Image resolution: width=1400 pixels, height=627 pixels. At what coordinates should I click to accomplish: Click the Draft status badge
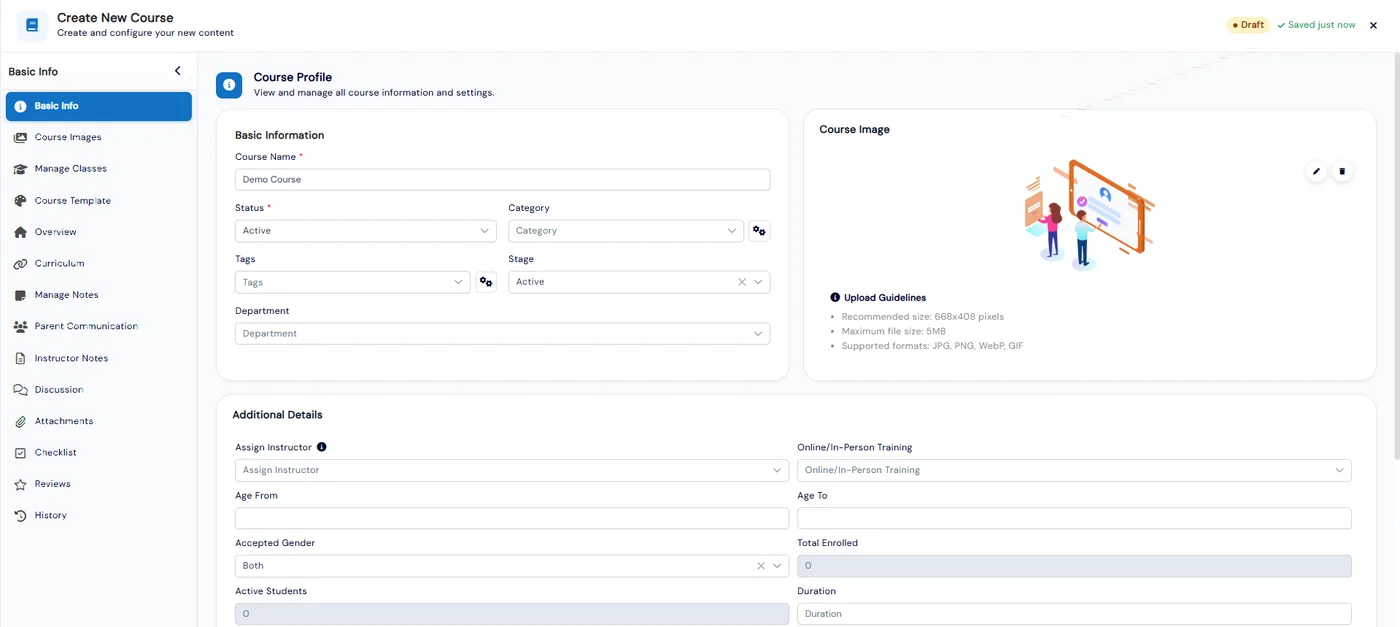coord(1249,25)
